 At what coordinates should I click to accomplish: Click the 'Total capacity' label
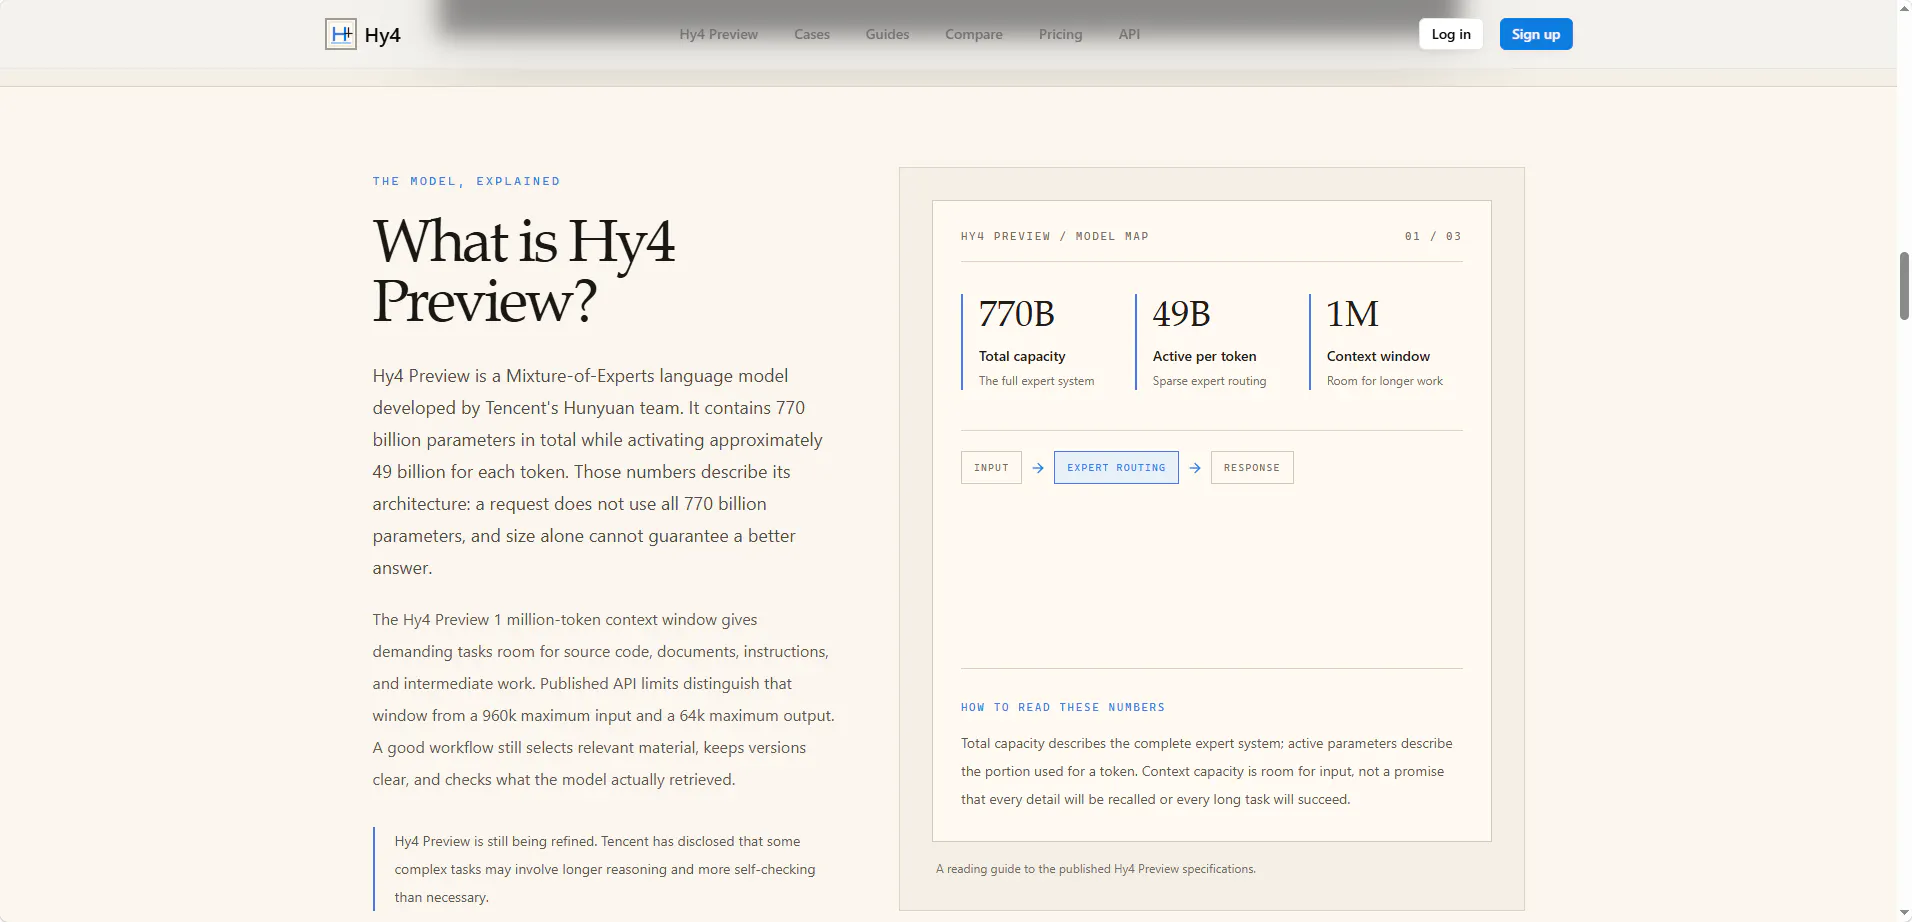1022,356
